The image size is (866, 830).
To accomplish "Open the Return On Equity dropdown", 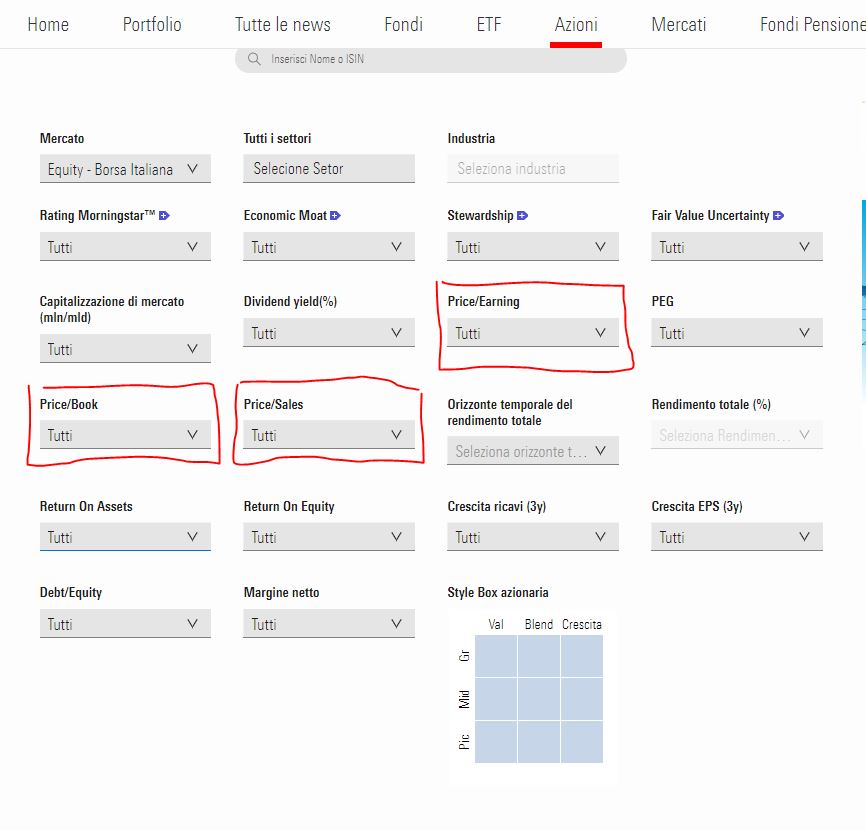I will [328, 537].
